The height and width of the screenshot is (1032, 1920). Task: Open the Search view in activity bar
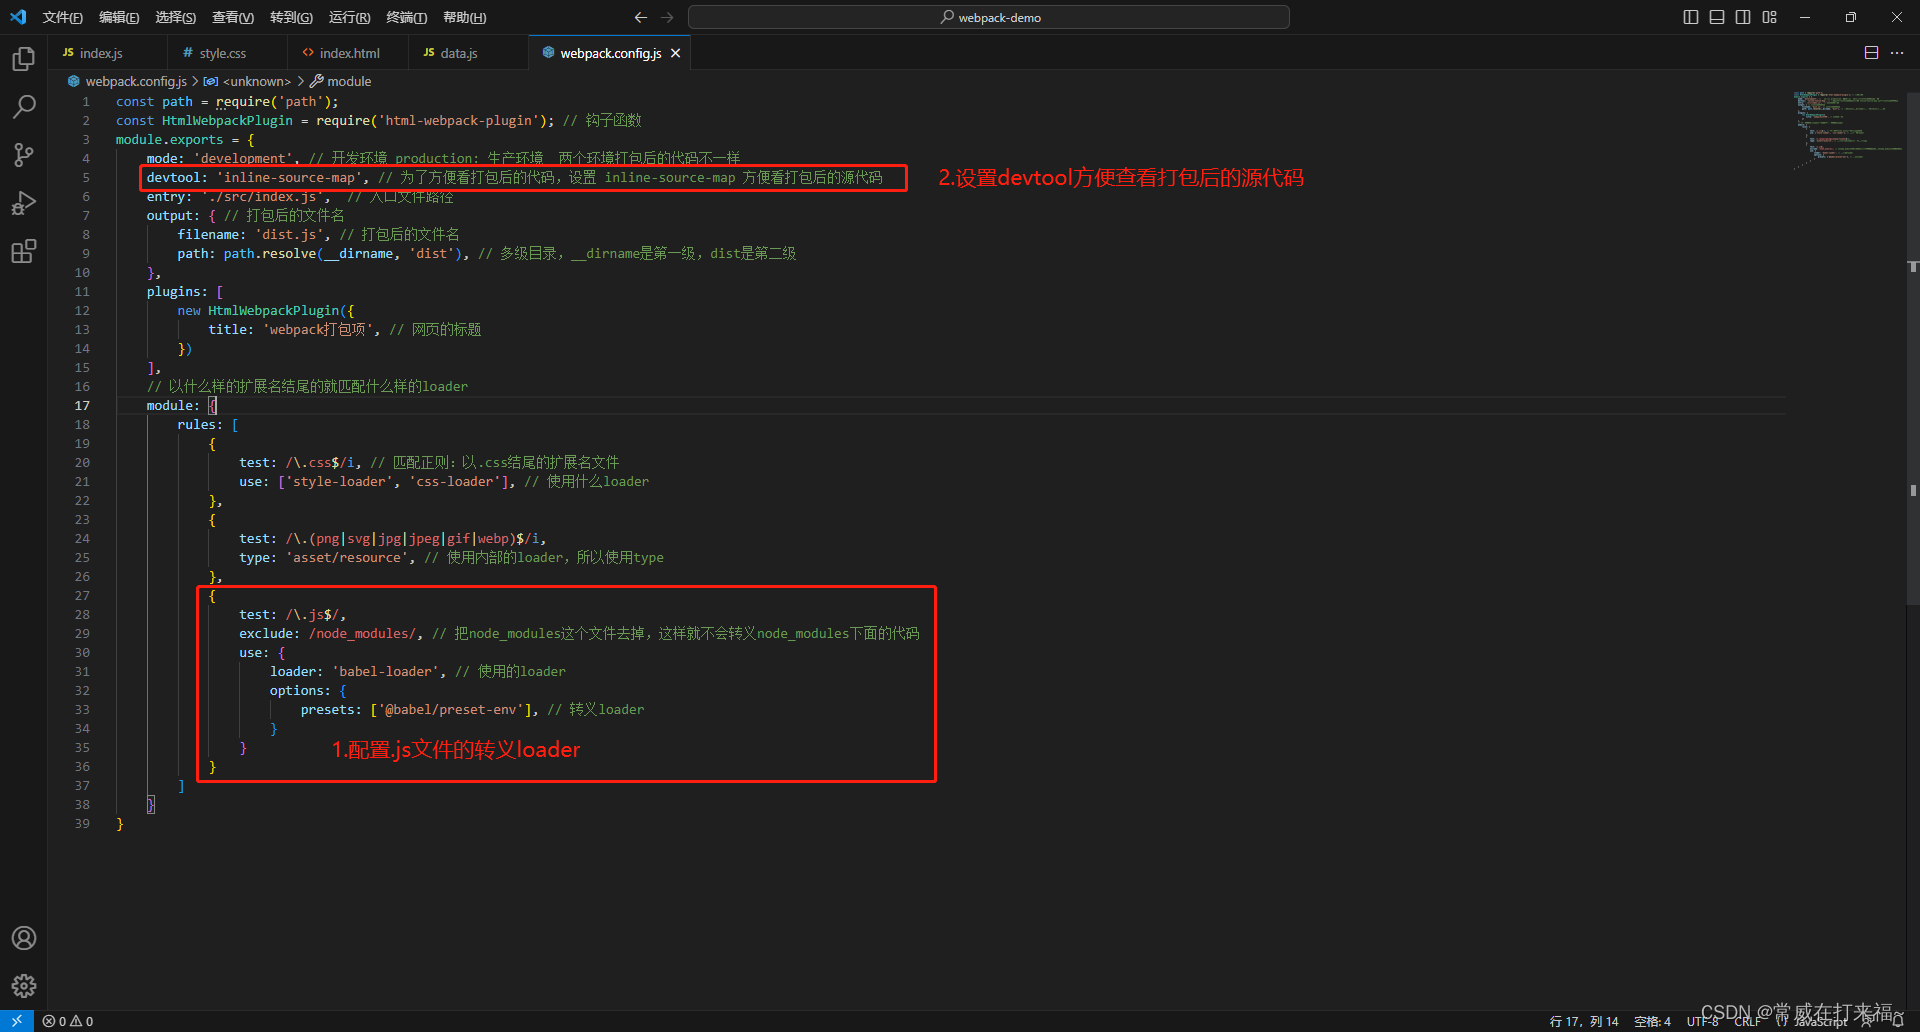click(x=24, y=107)
